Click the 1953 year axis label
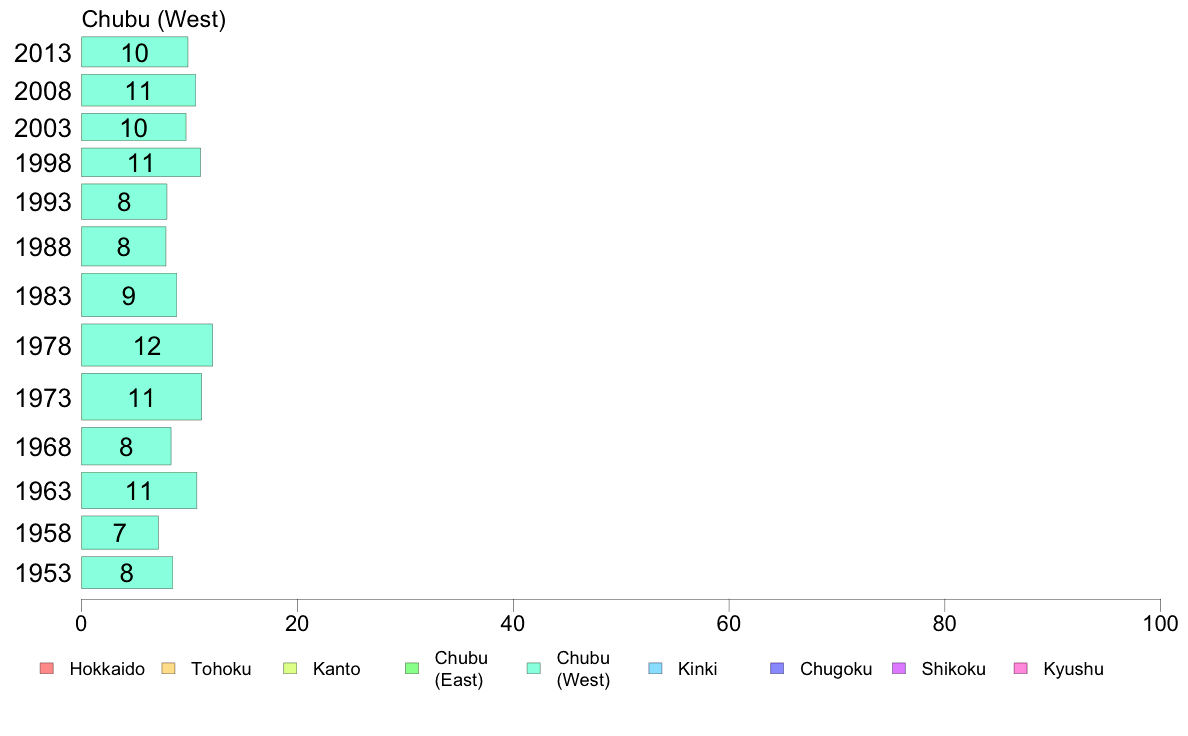Screen dimensions: 1188x736 [x=43, y=573]
